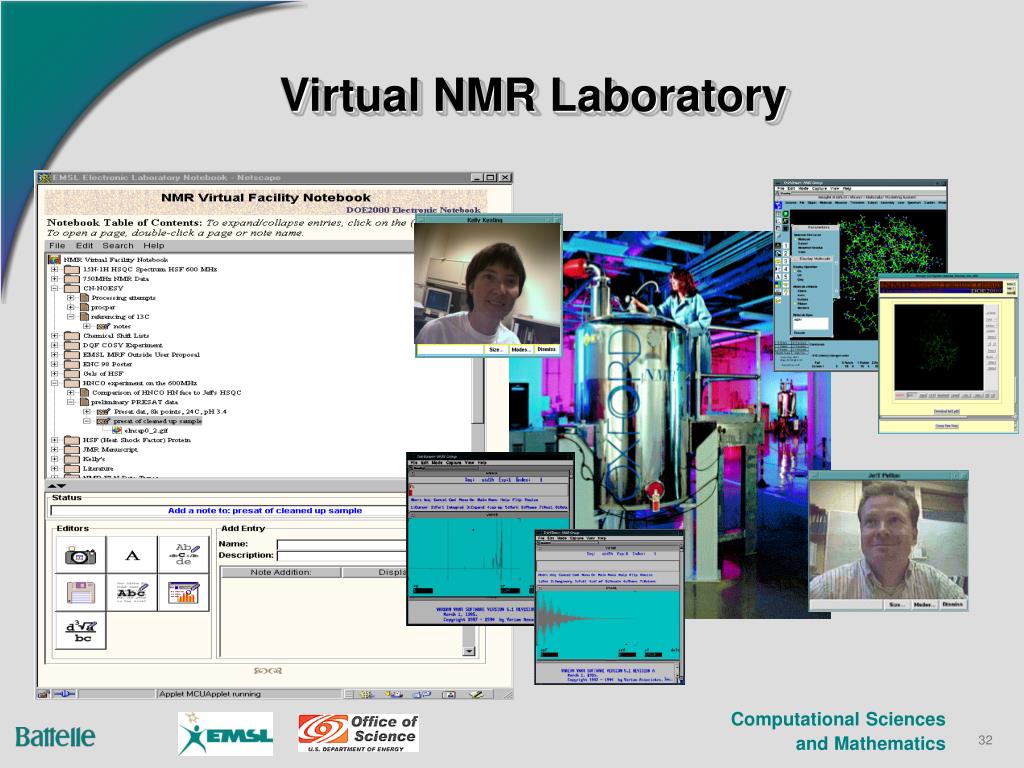Click the Kelly Keating video feed
This screenshot has width=1024, height=768.
tap(488, 284)
